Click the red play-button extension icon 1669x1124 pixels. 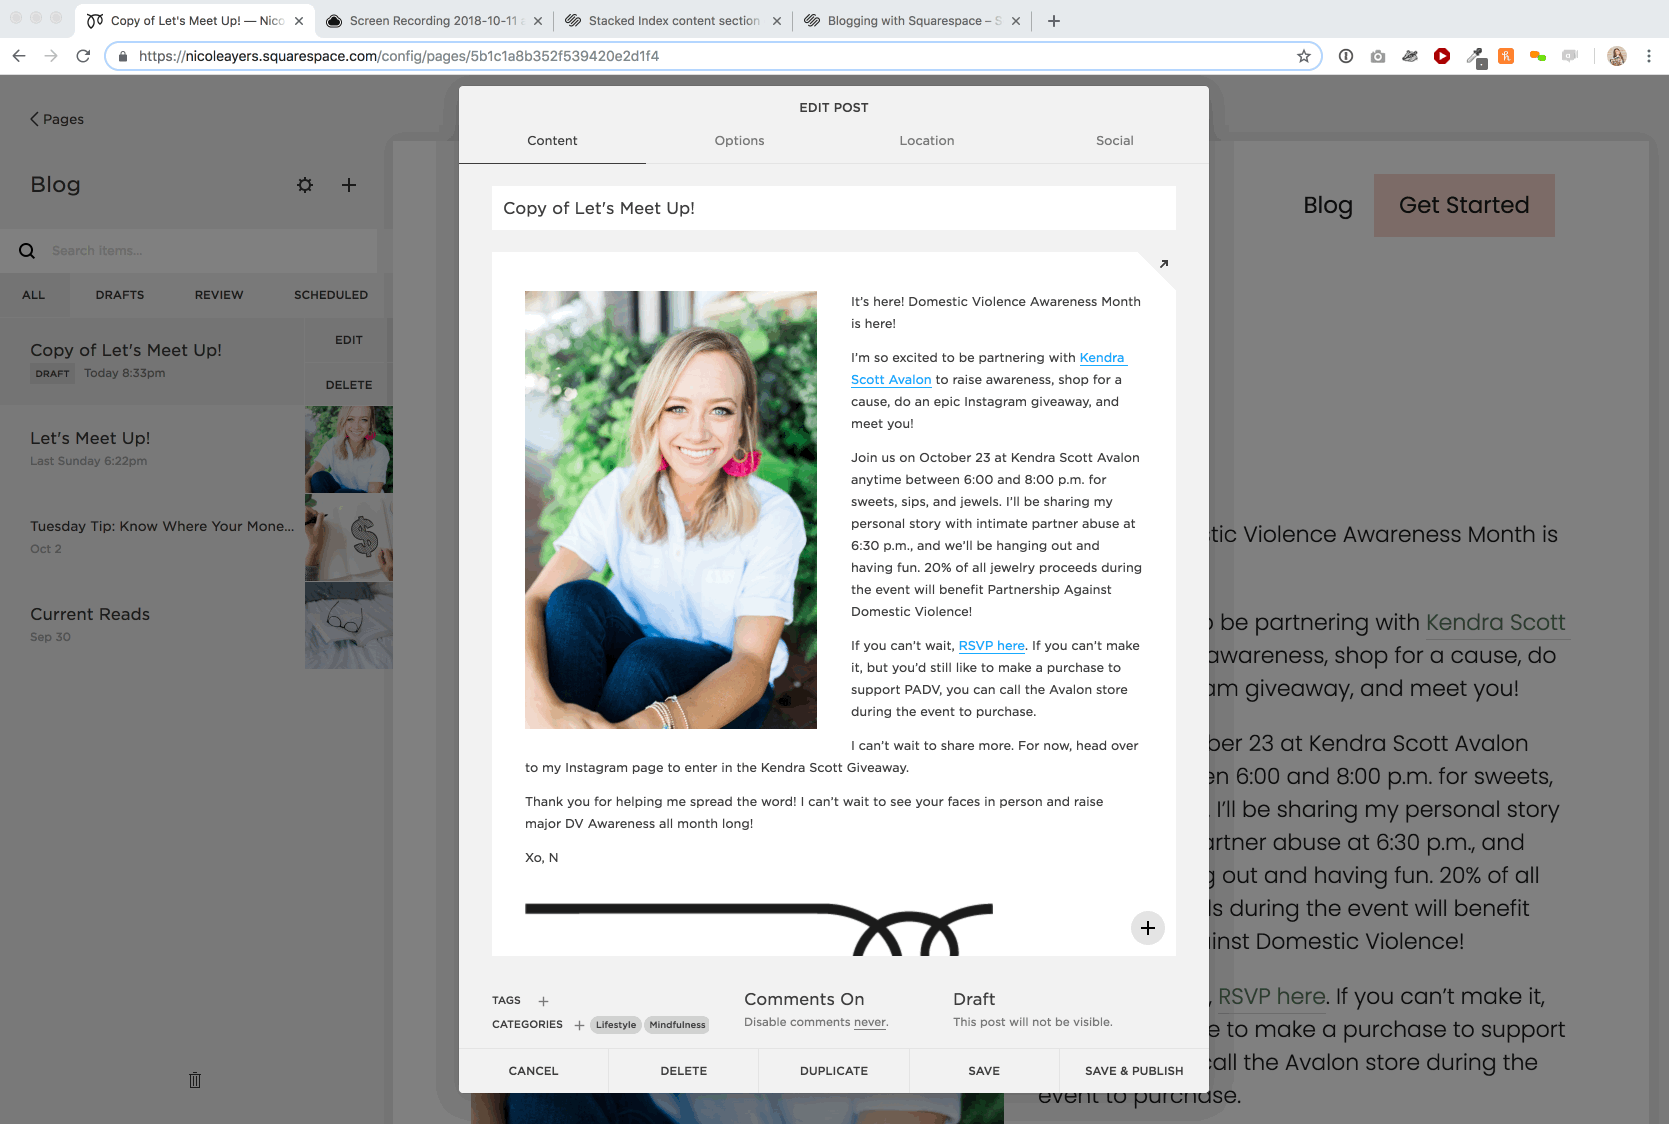(x=1442, y=56)
